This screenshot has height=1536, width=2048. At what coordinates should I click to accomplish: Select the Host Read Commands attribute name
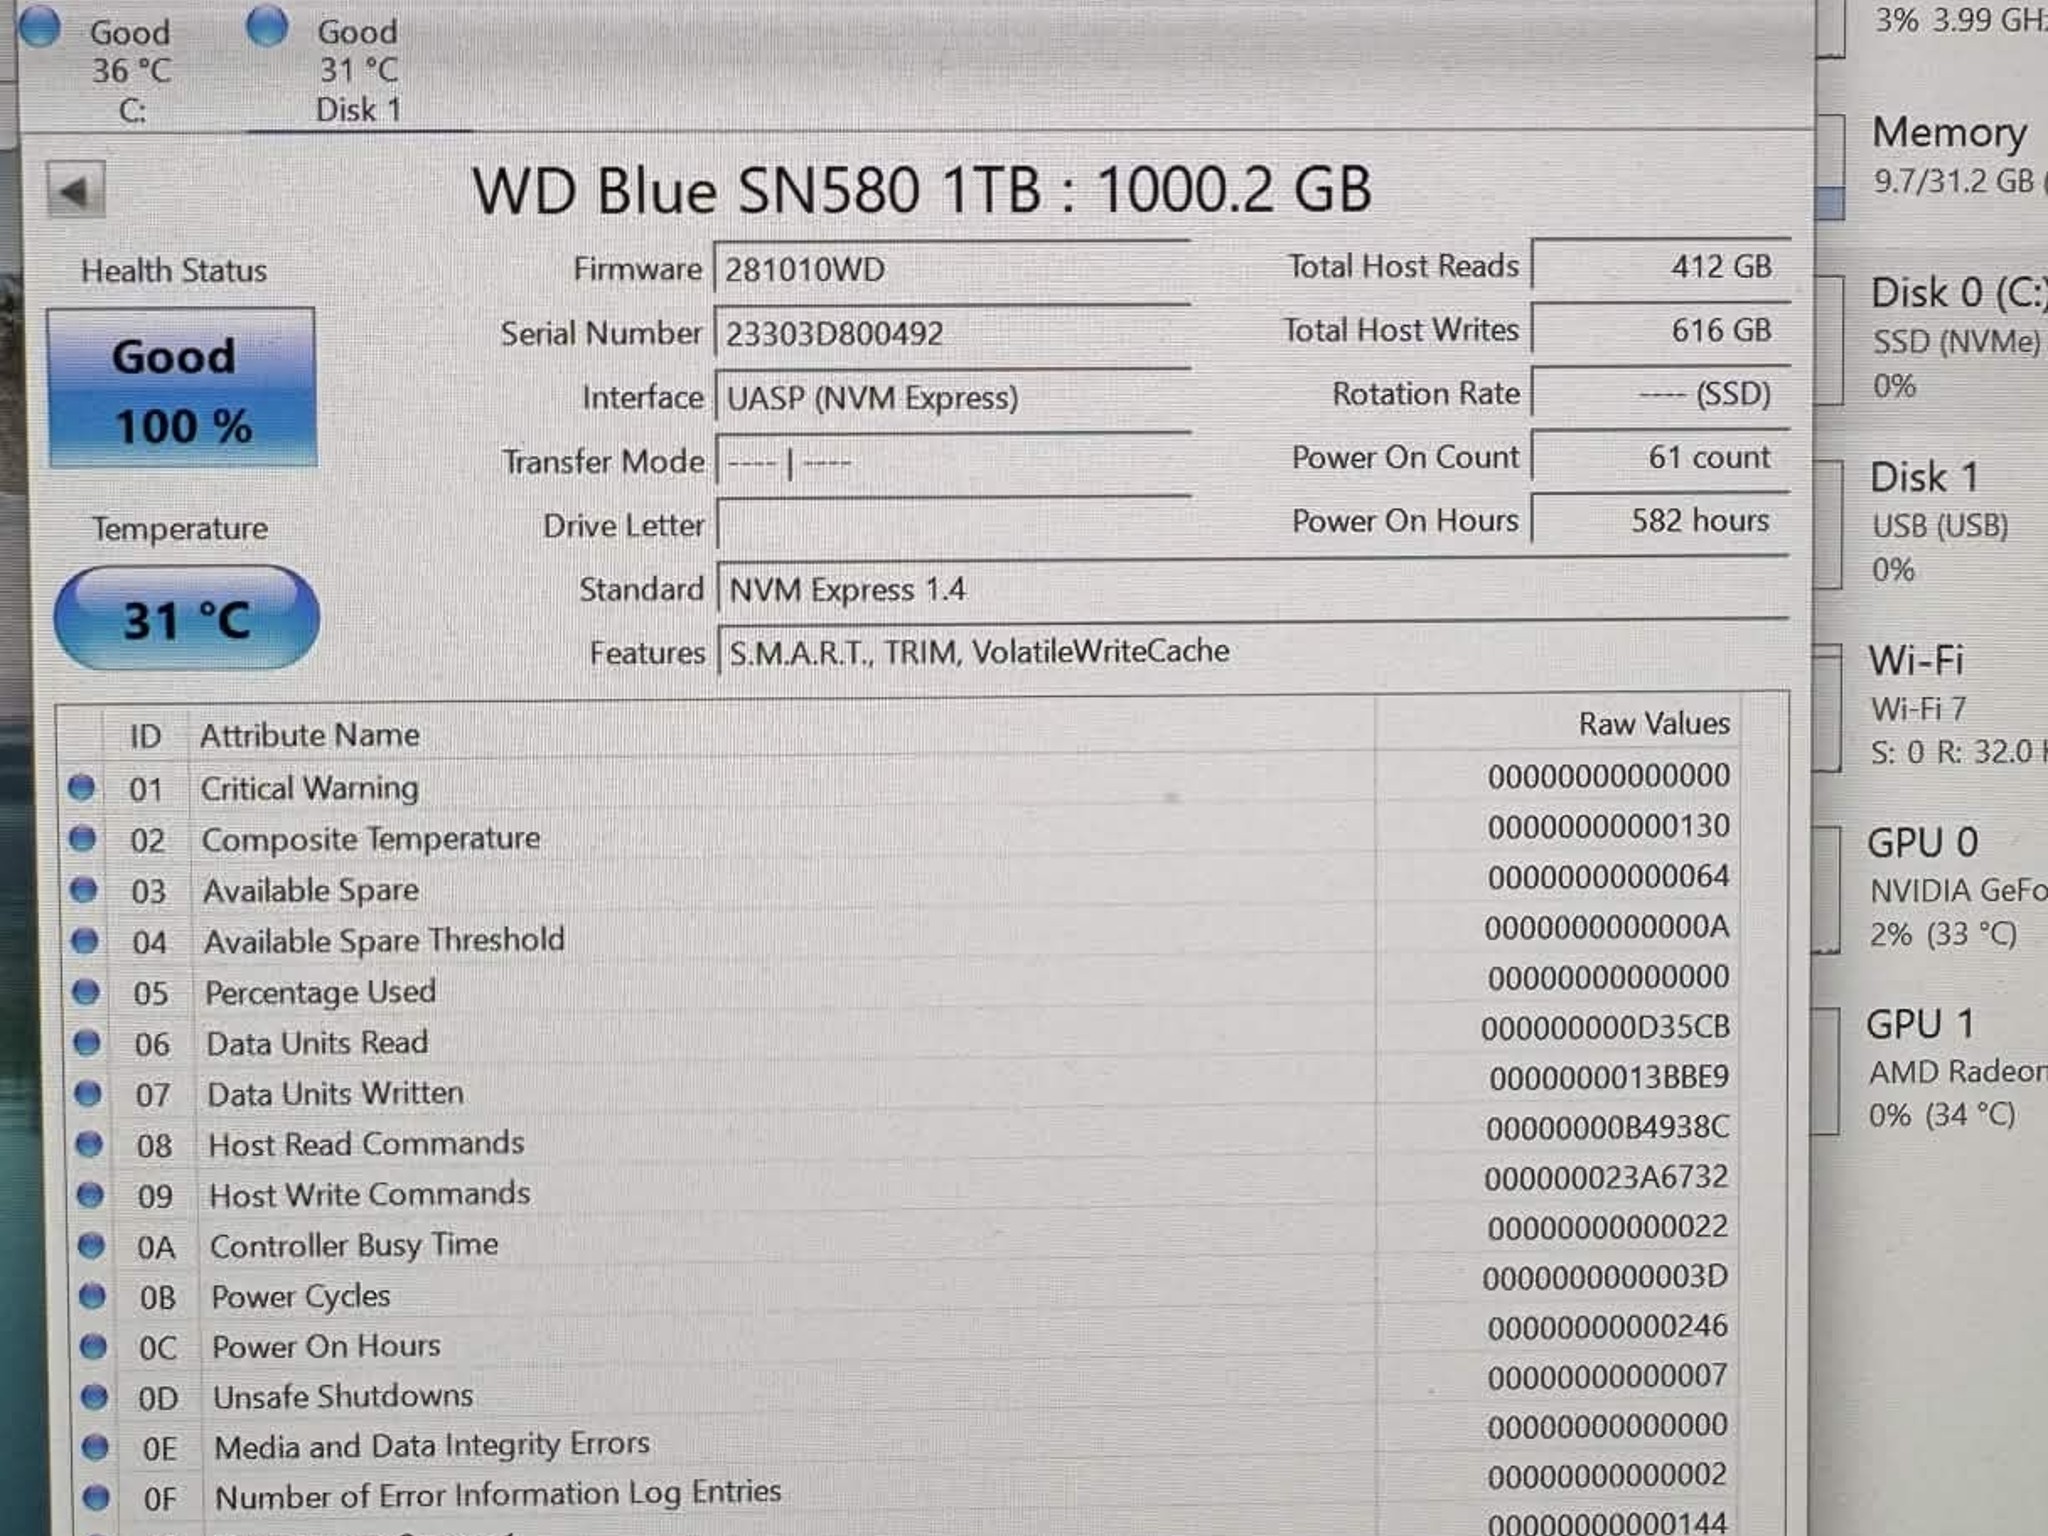pyautogui.click(x=366, y=1143)
